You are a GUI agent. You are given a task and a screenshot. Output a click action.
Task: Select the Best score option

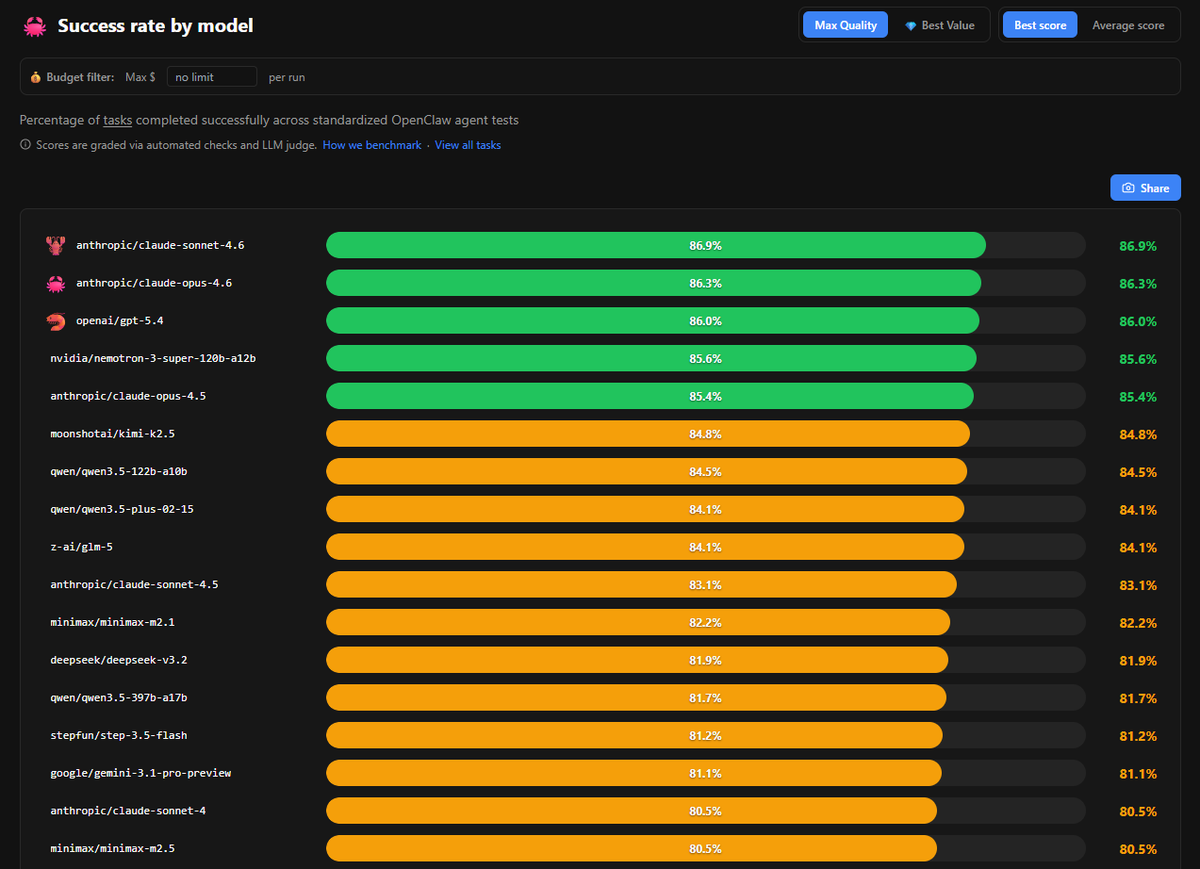tap(1040, 25)
